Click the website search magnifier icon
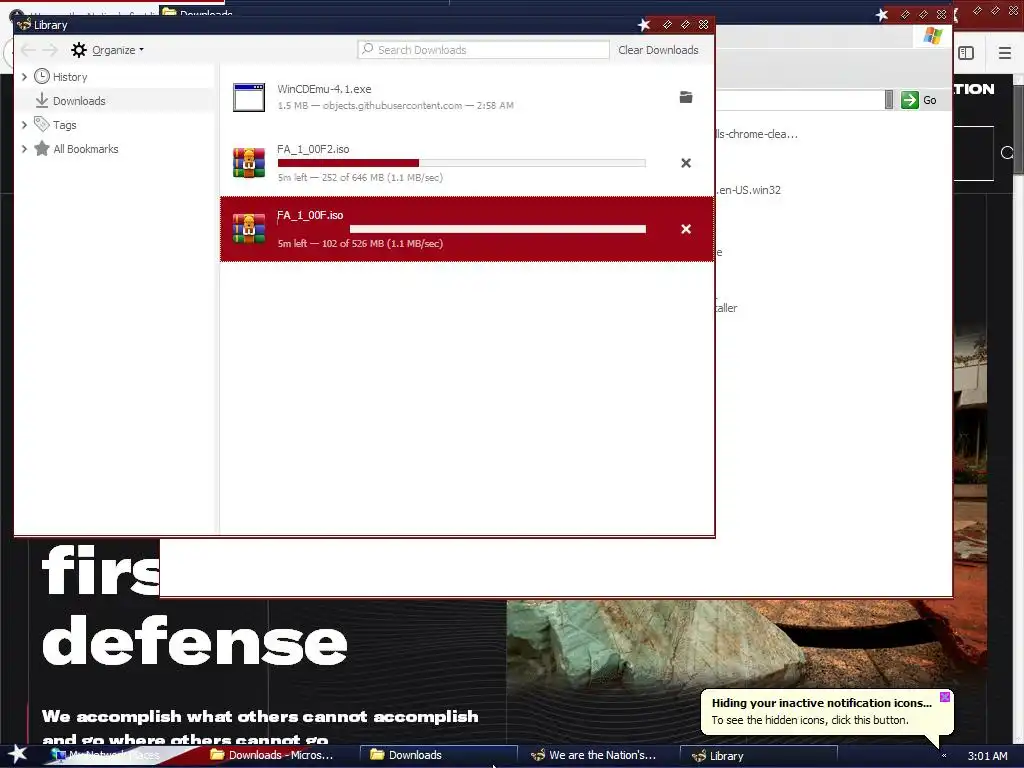 1006,153
